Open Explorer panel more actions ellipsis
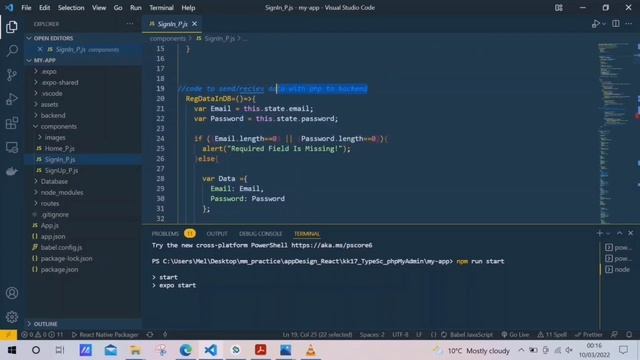 130,24
